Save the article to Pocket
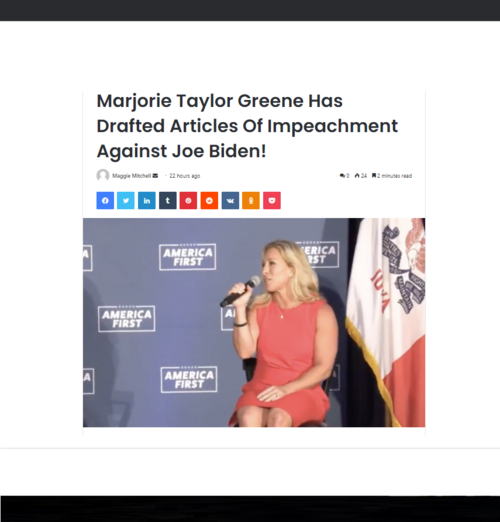This screenshot has width=500, height=522. click(x=272, y=200)
